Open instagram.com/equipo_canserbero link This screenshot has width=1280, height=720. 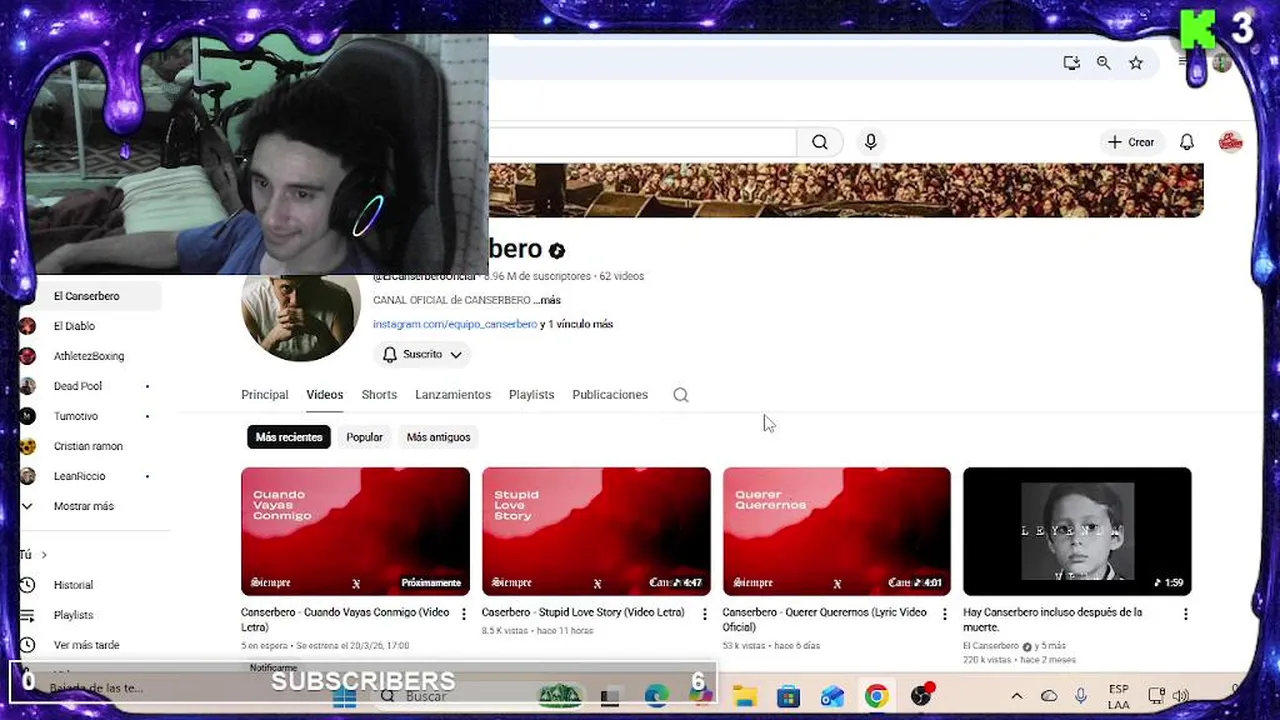click(x=455, y=324)
